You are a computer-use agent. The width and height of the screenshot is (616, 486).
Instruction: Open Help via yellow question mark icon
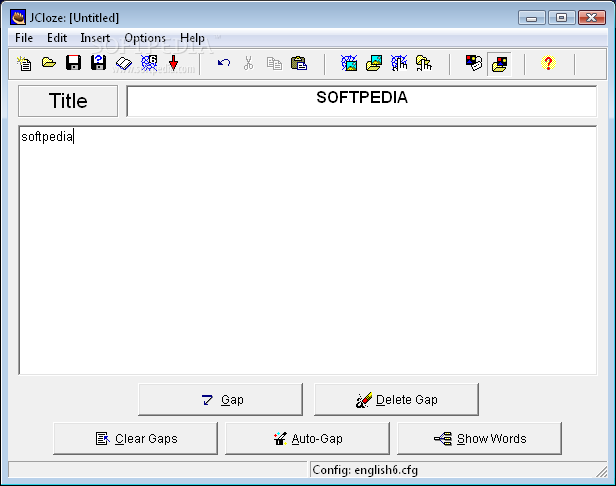[x=548, y=63]
